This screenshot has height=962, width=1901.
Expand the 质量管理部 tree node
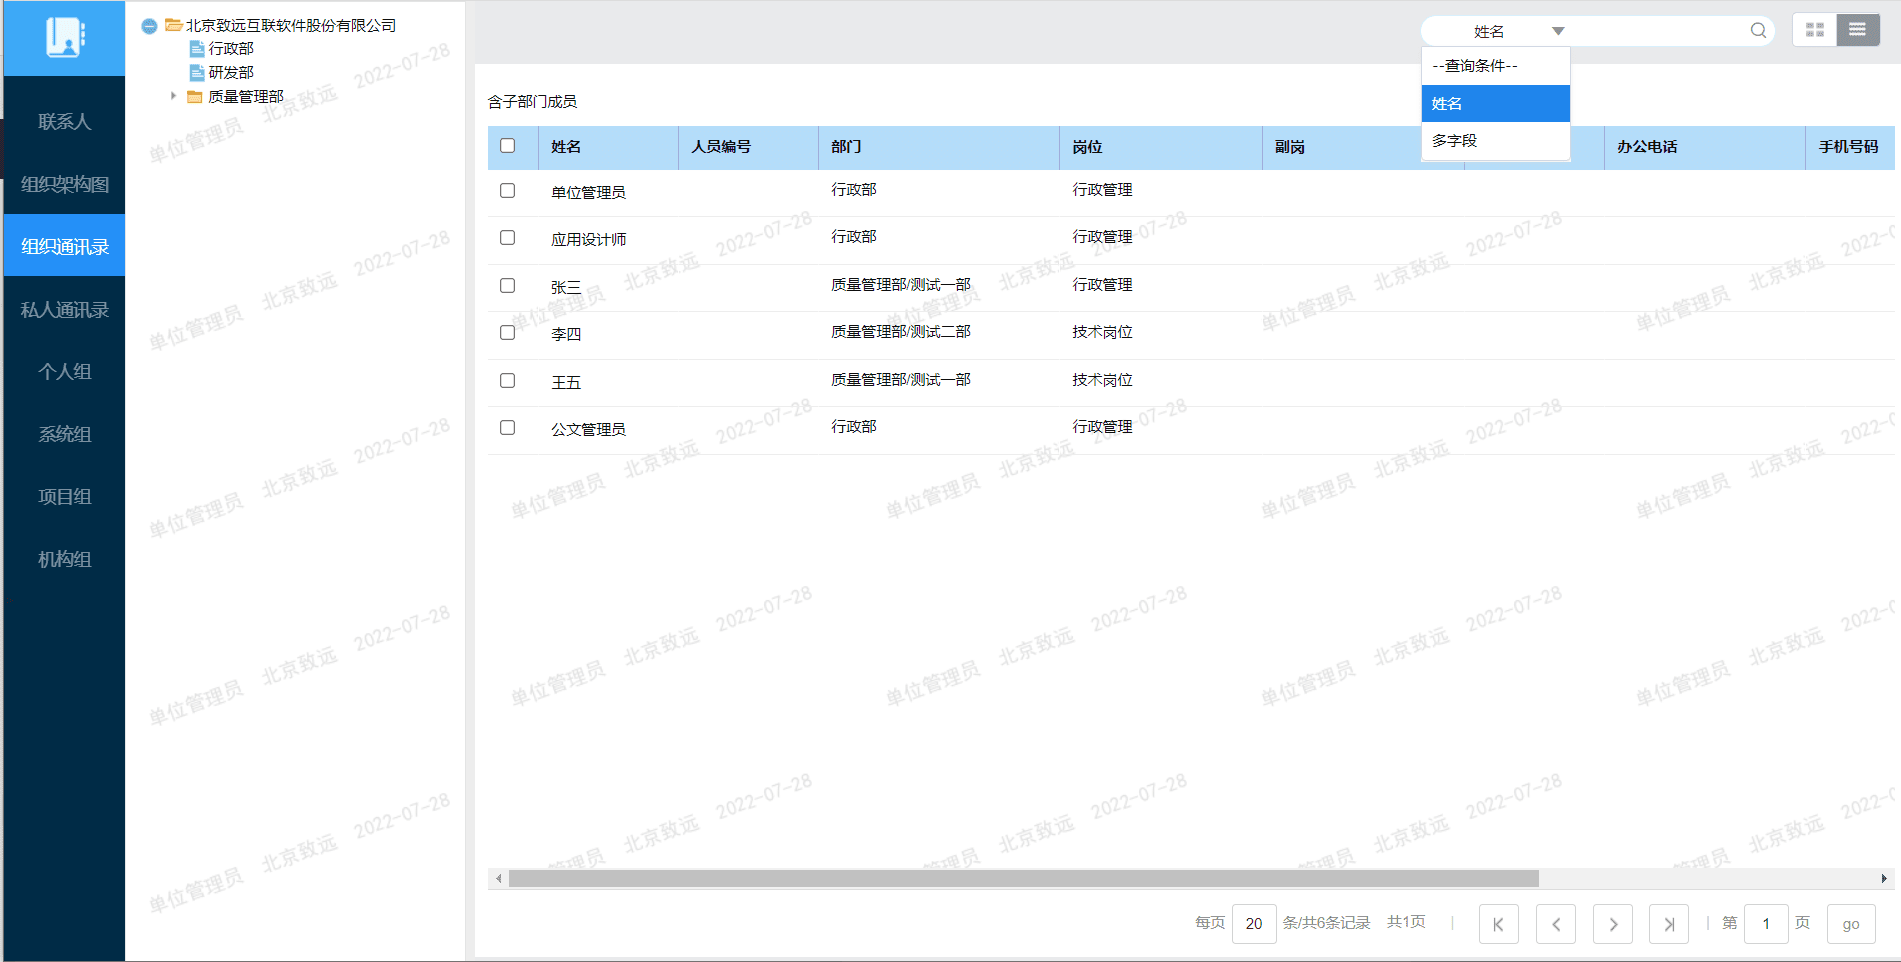pyautogui.click(x=173, y=96)
